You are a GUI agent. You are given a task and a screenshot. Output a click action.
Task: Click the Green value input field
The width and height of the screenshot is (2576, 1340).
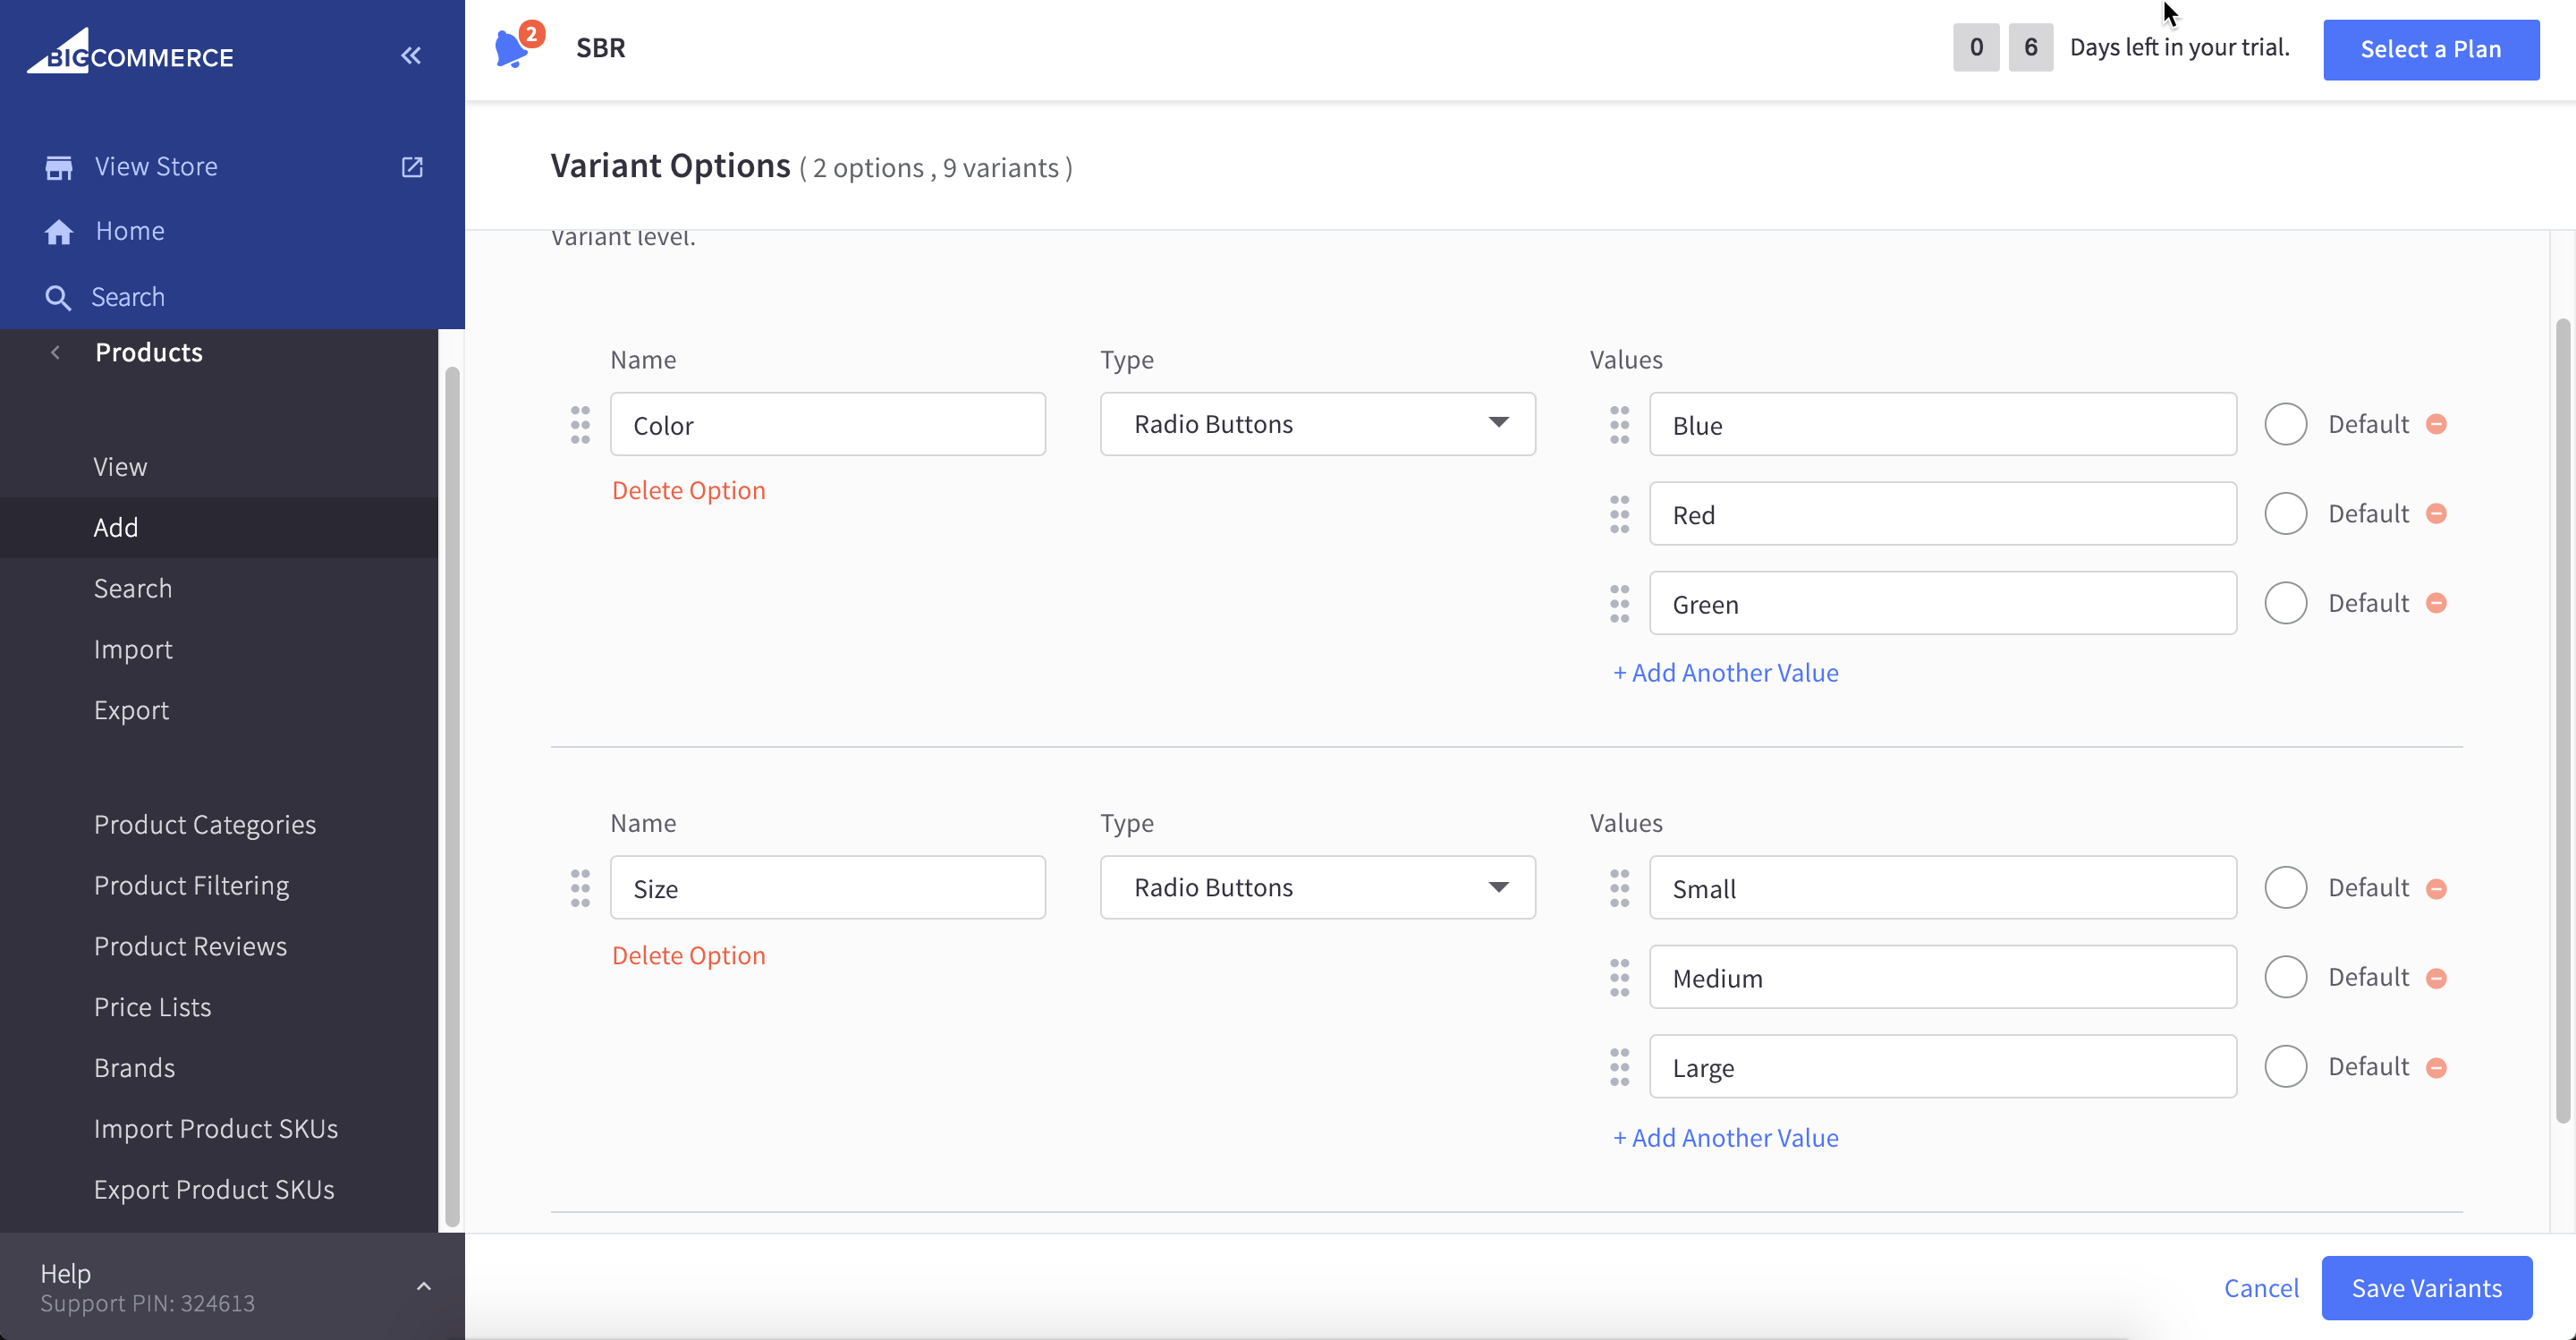tap(1943, 603)
